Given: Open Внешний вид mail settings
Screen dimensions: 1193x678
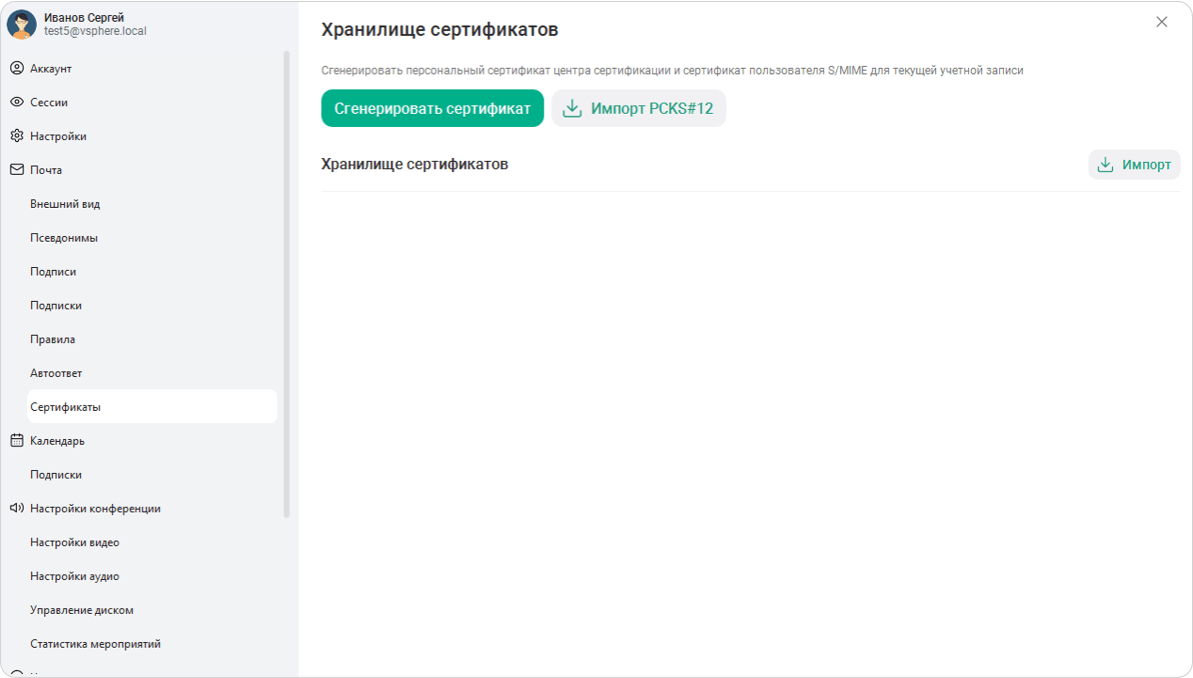Looking at the screenshot, I should [x=65, y=204].
